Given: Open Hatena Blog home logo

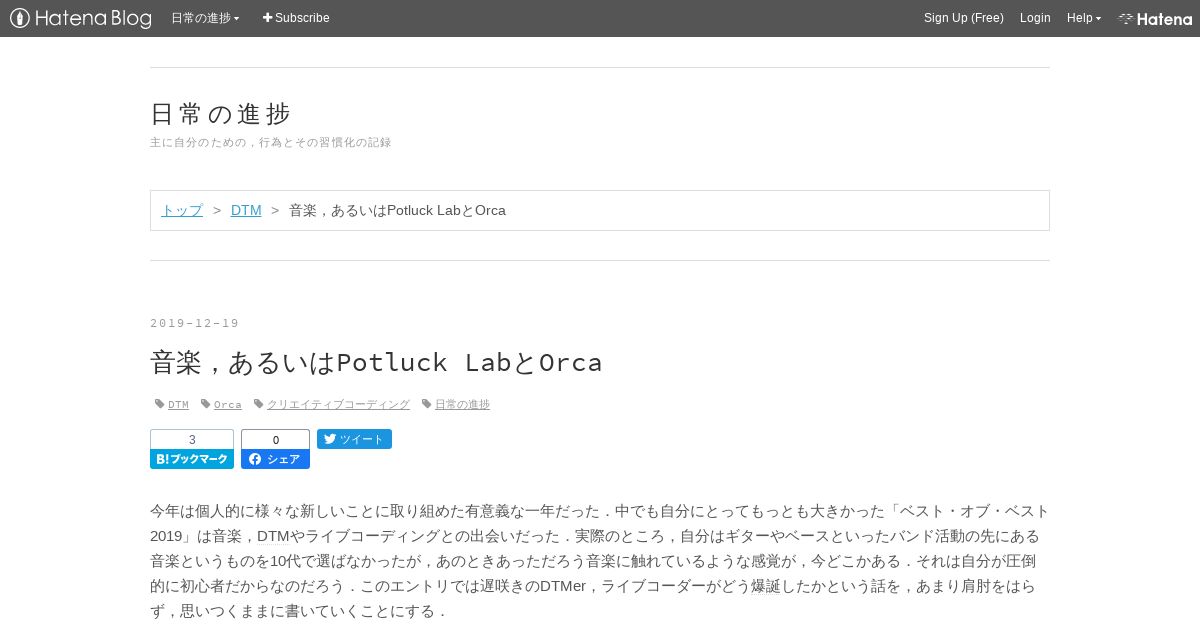Looking at the screenshot, I should 81,18.
